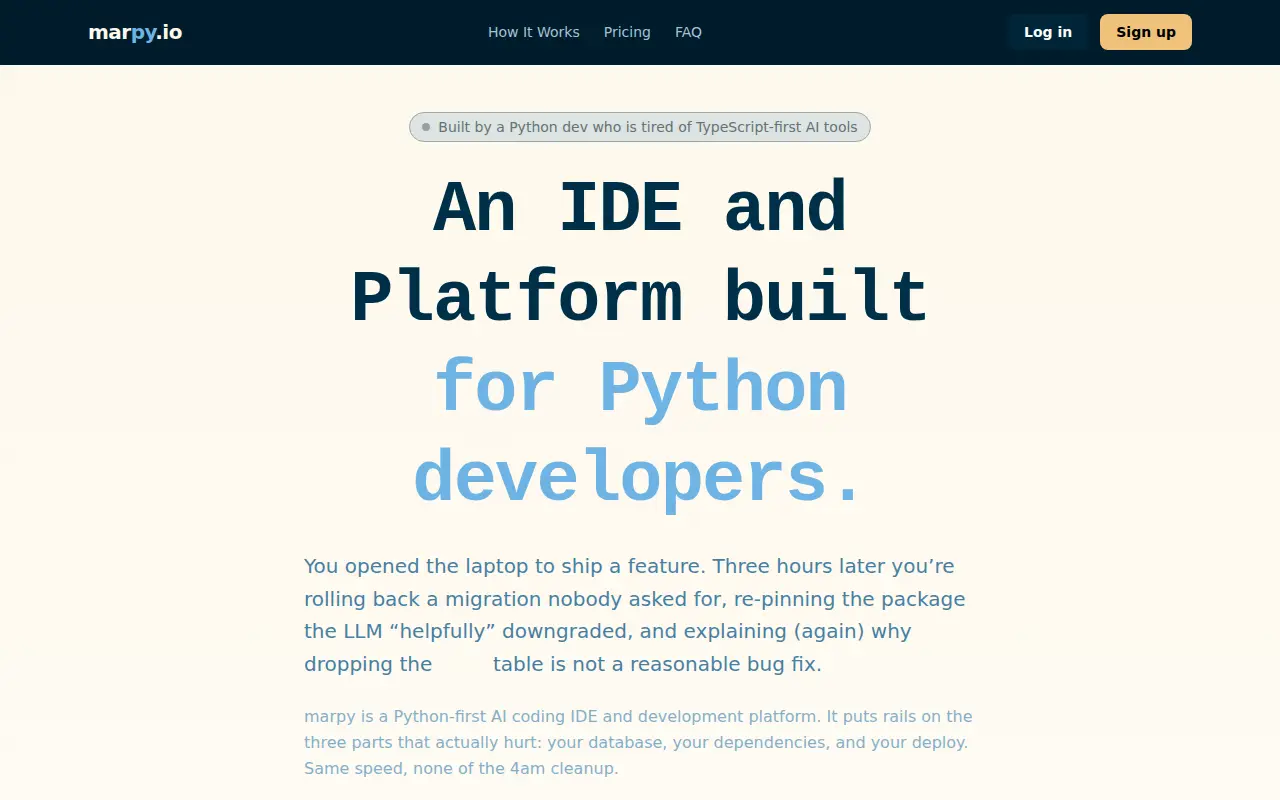The width and height of the screenshot is (1280, 800).
Task: Click the 'for Python developers.' heading text
Action: [x=640, y=433]
